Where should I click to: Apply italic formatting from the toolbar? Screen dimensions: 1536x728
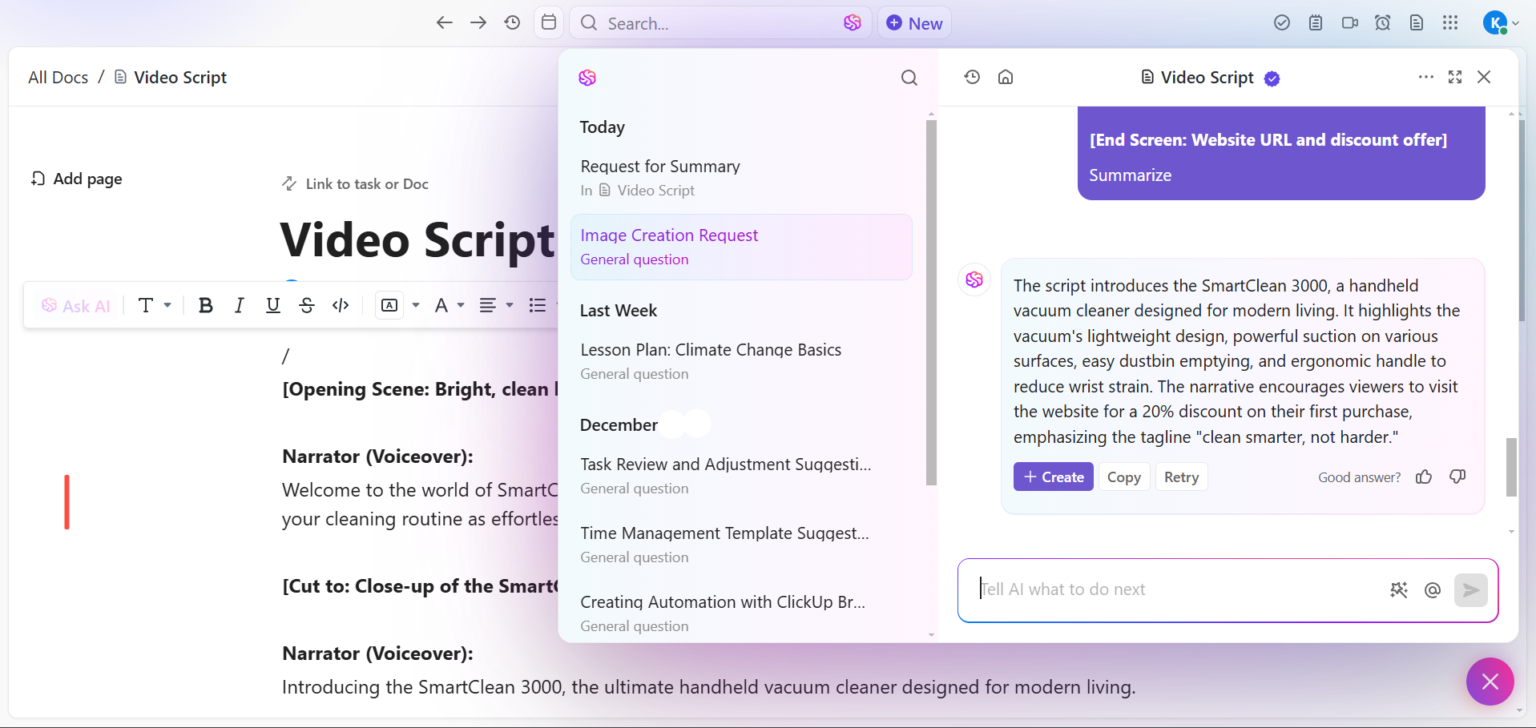[239, 305]
